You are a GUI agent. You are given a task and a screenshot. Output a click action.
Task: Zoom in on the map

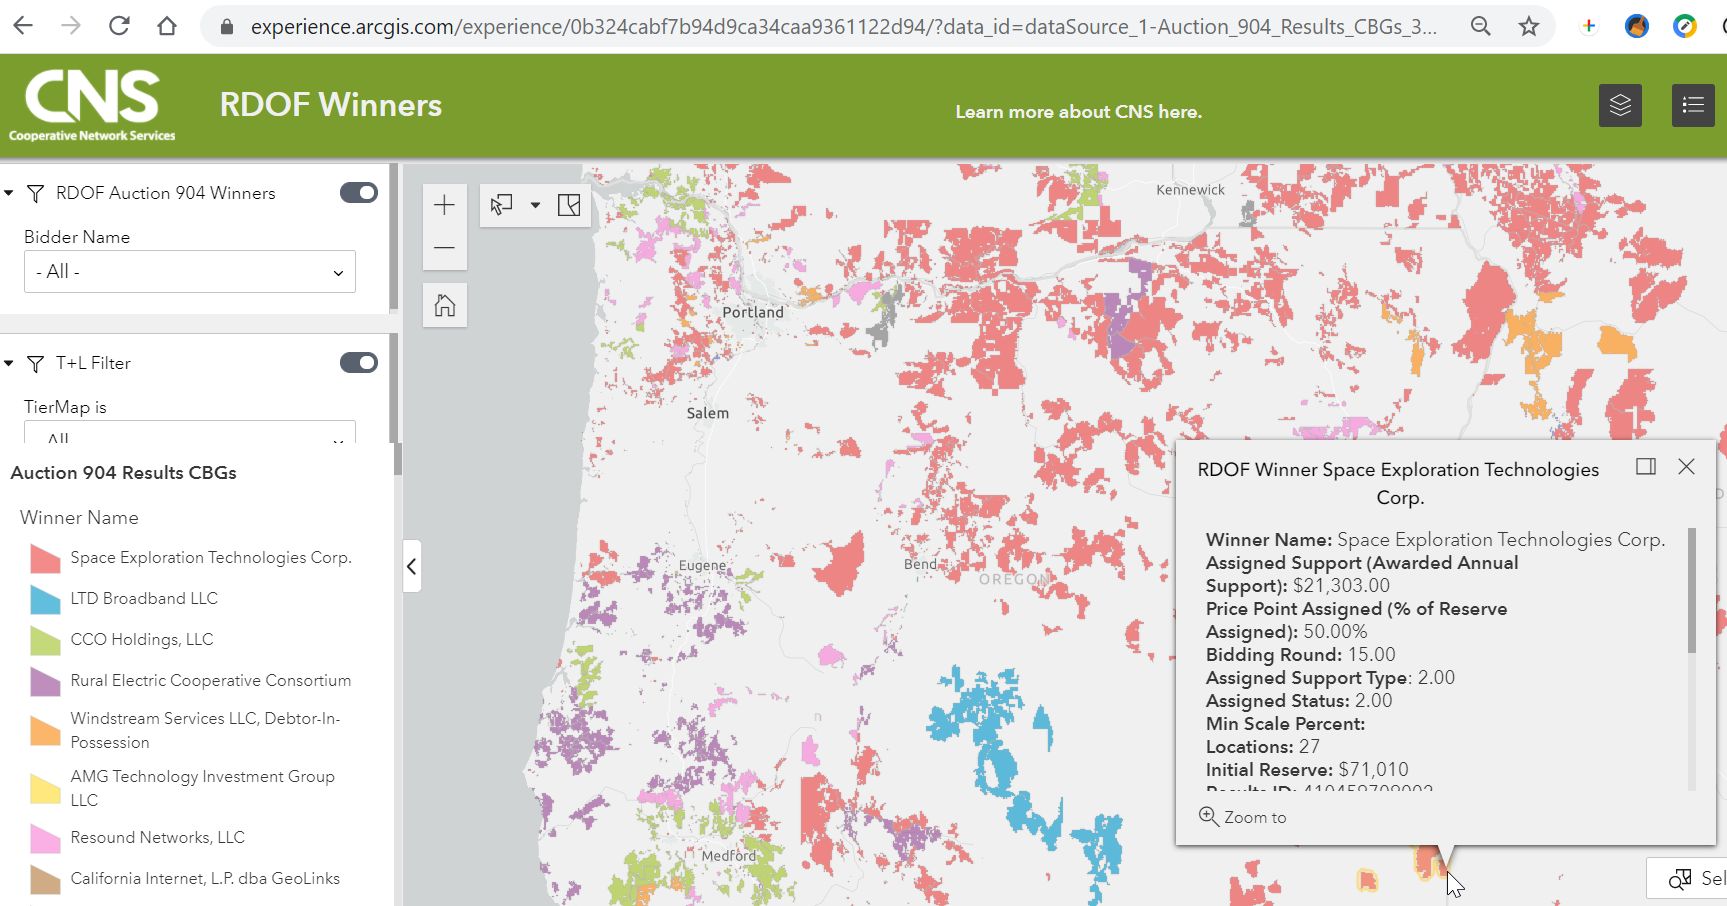point(445,205)
